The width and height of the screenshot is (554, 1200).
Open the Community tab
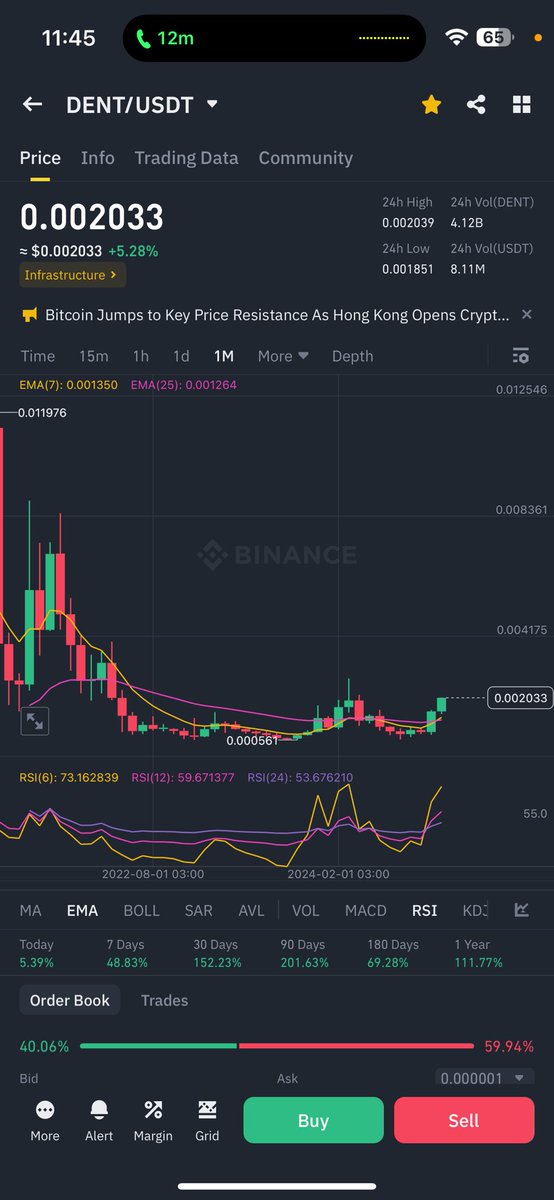click(305, 158)
